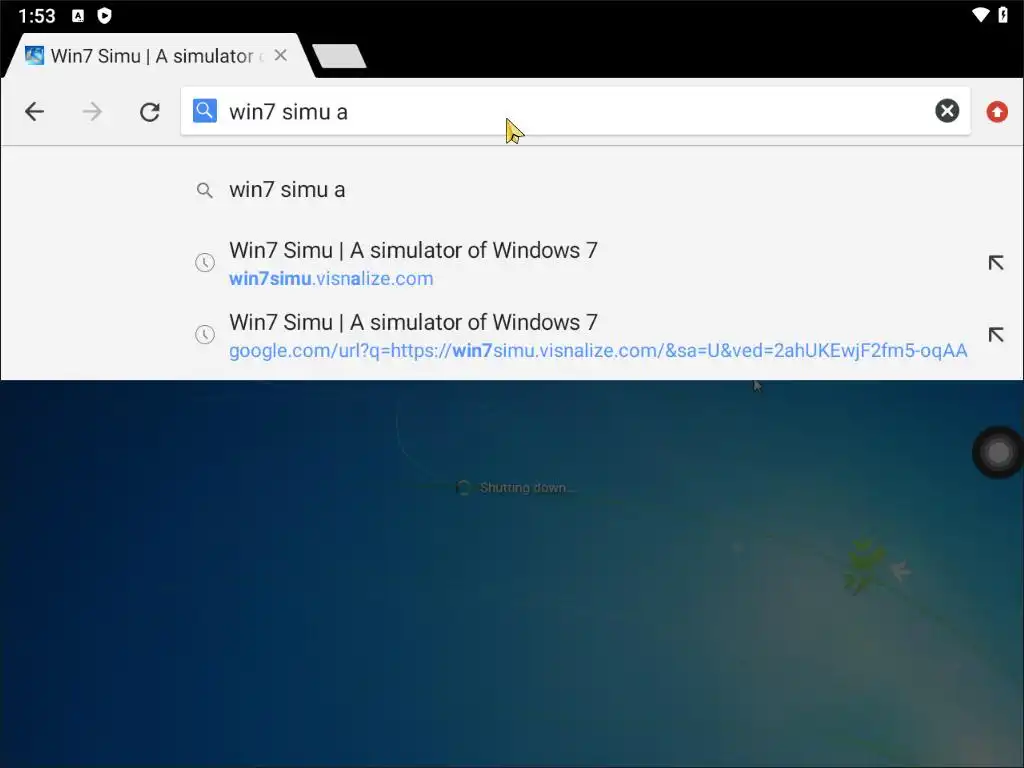This screenshot has height=768, width=1024.
Task: Click the clock icon of the google.com/url suggestion
Action: 205,334
